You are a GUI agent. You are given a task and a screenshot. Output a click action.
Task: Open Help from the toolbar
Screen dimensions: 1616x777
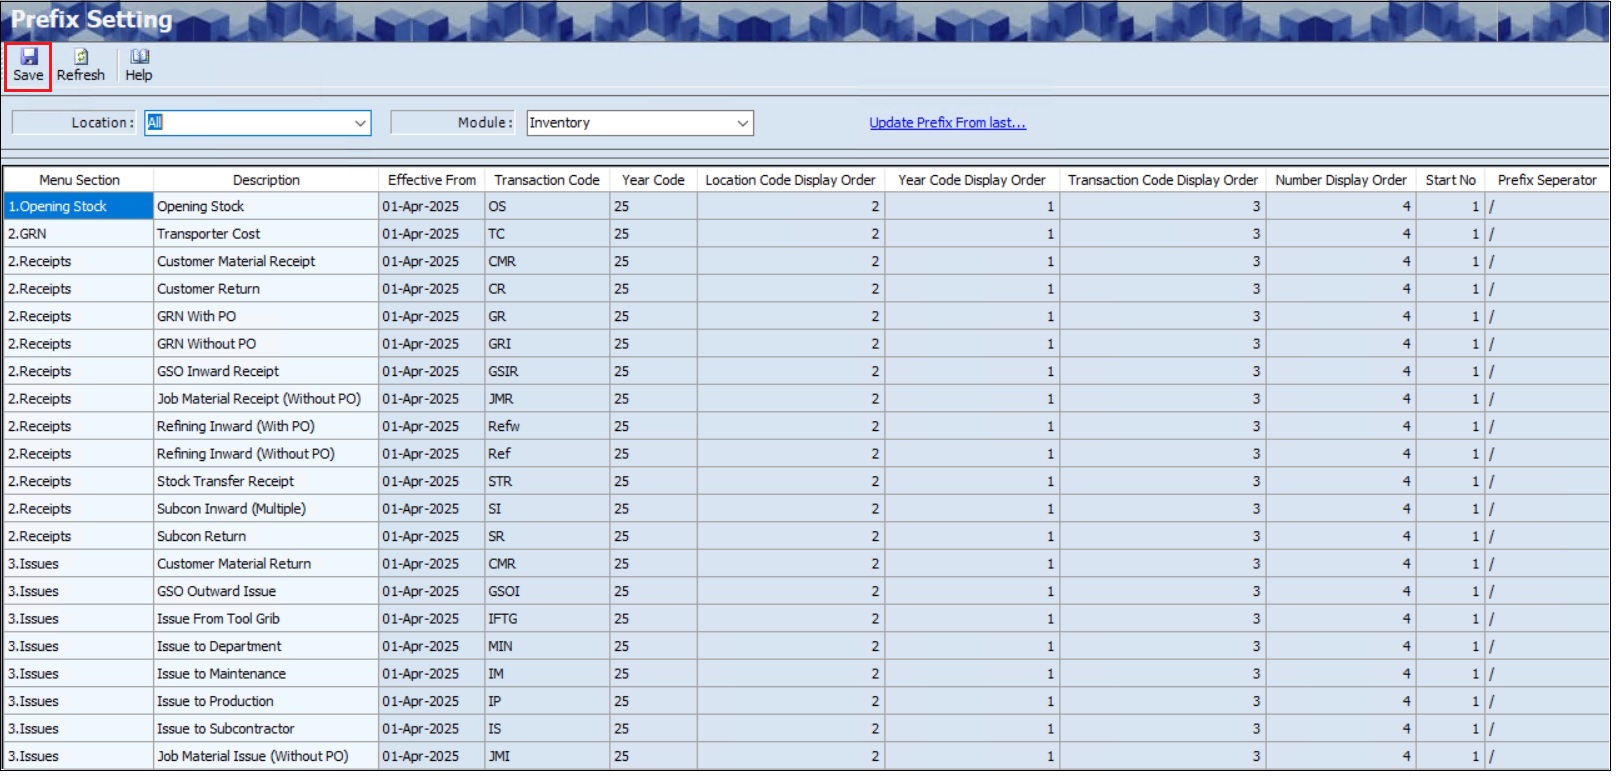pos(139,66)
